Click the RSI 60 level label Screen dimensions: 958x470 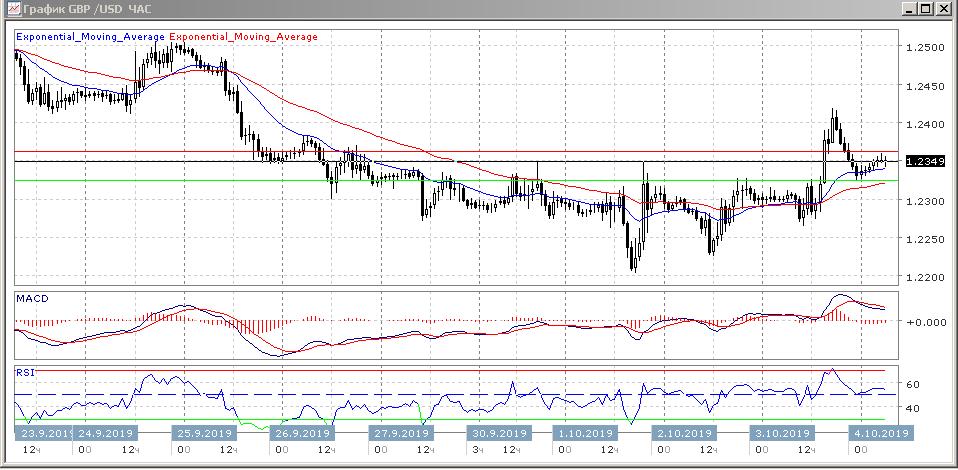coord(914,384)
